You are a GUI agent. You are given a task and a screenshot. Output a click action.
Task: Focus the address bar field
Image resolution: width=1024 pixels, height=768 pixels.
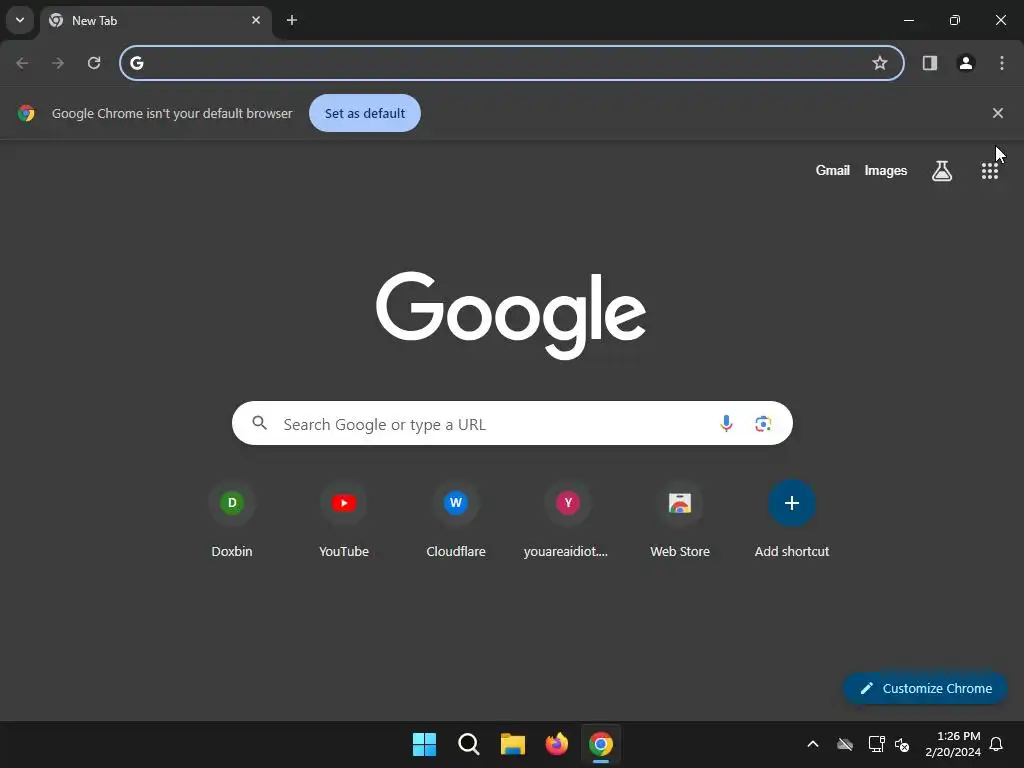(x=511, y=63)
